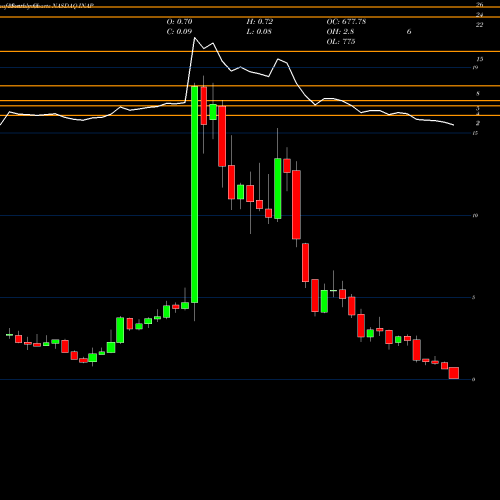Click the lone number 6 near OH readout

[x=409, y=32]
